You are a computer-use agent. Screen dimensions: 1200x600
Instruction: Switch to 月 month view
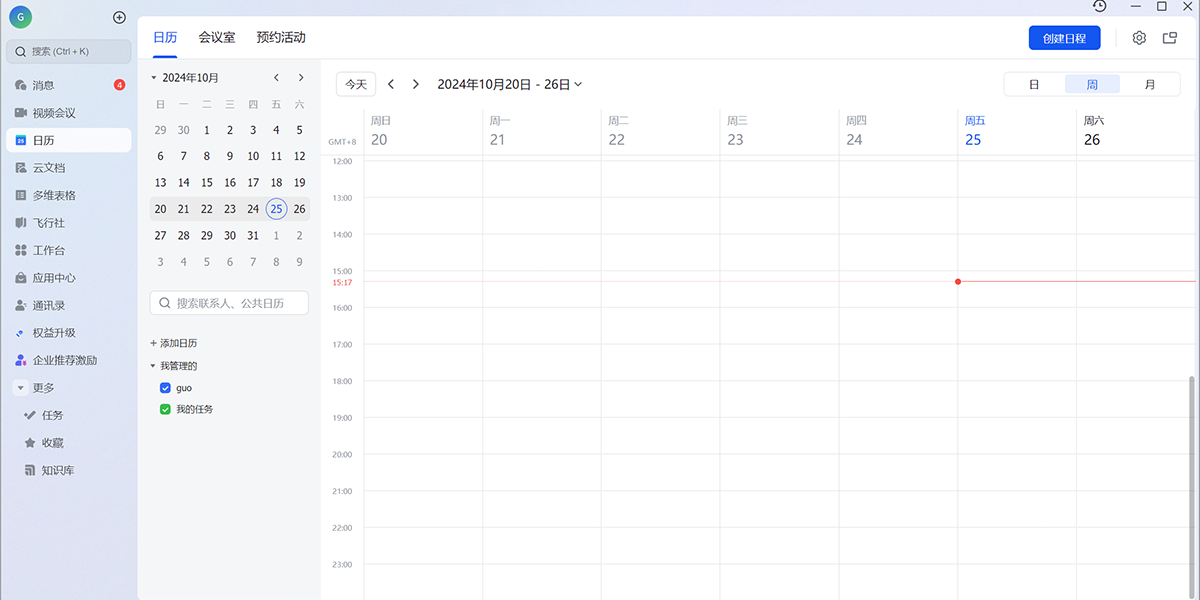(1149, 85)
